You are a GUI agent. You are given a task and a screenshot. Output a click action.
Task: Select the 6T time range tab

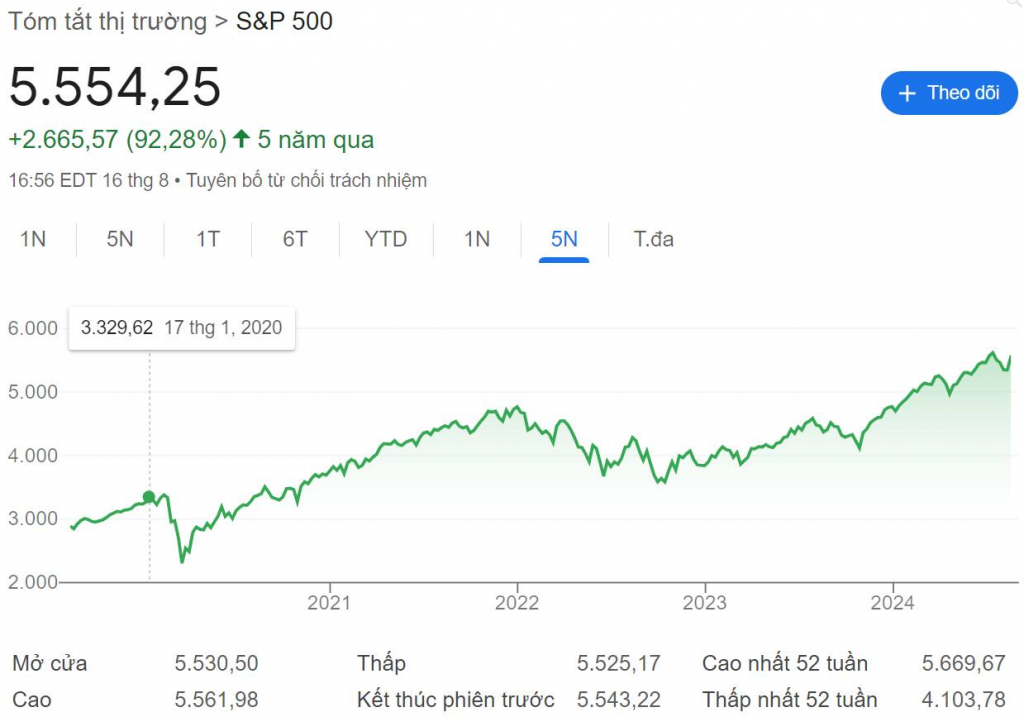click(294, 239)
